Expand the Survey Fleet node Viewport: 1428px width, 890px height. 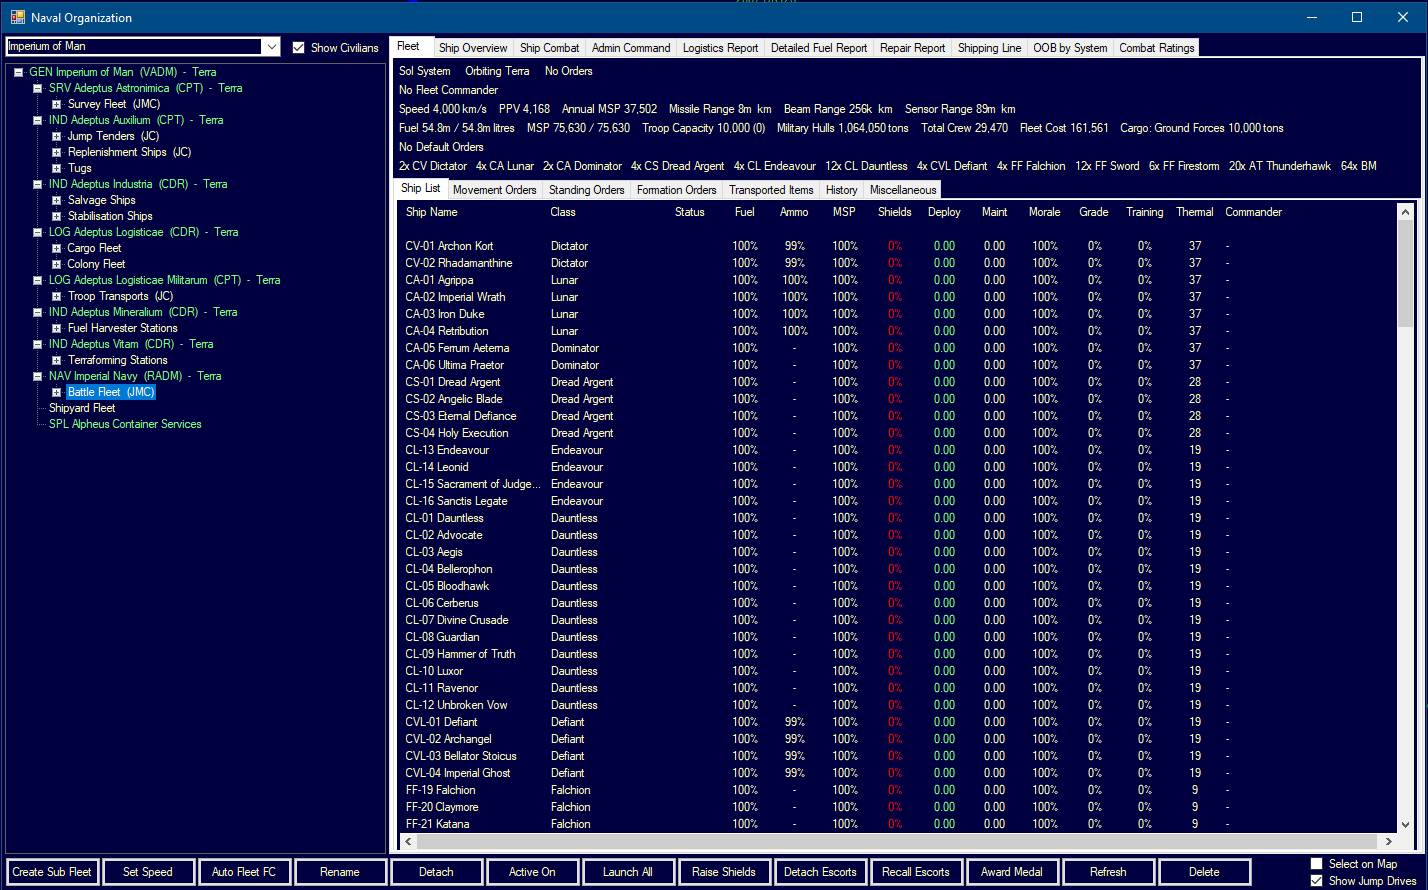click(x=57, y=104)
